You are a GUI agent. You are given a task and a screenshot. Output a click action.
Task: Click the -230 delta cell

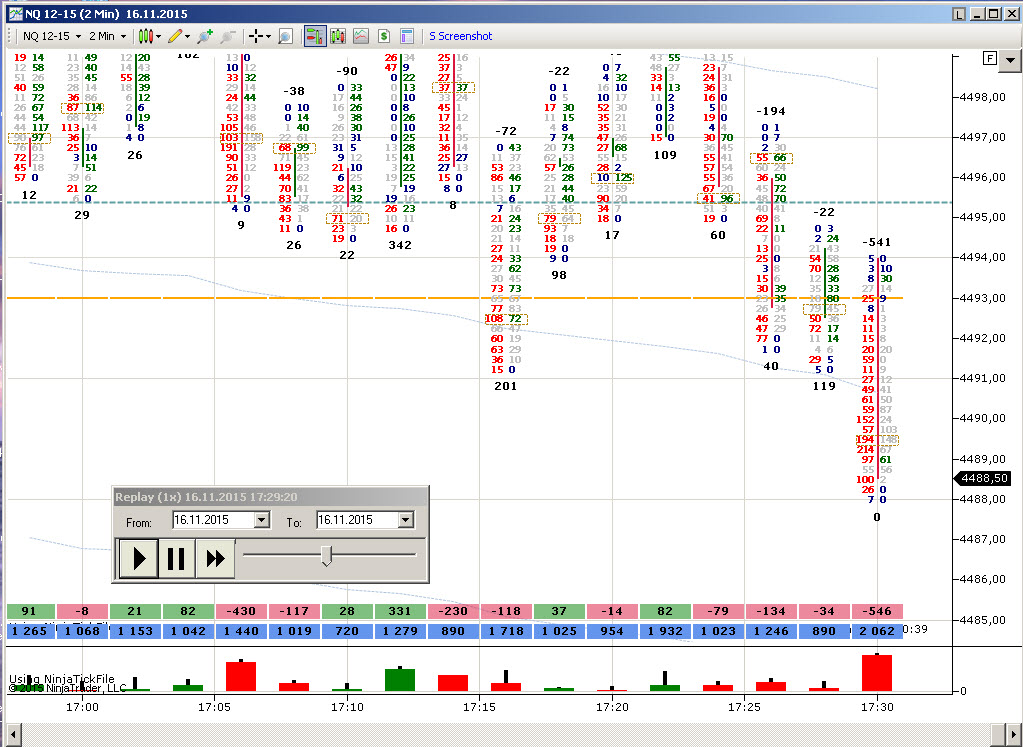click(453, 611)
